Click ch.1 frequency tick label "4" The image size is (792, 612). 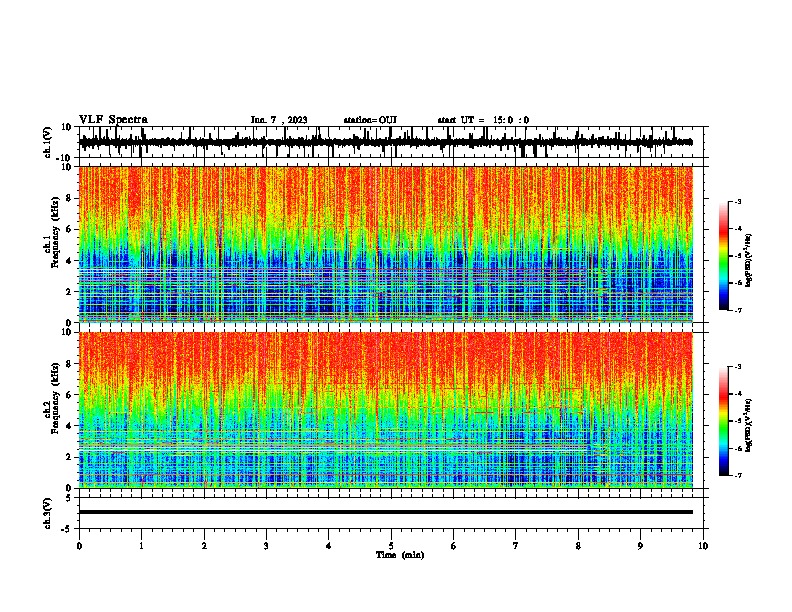(x=69, y=261)
